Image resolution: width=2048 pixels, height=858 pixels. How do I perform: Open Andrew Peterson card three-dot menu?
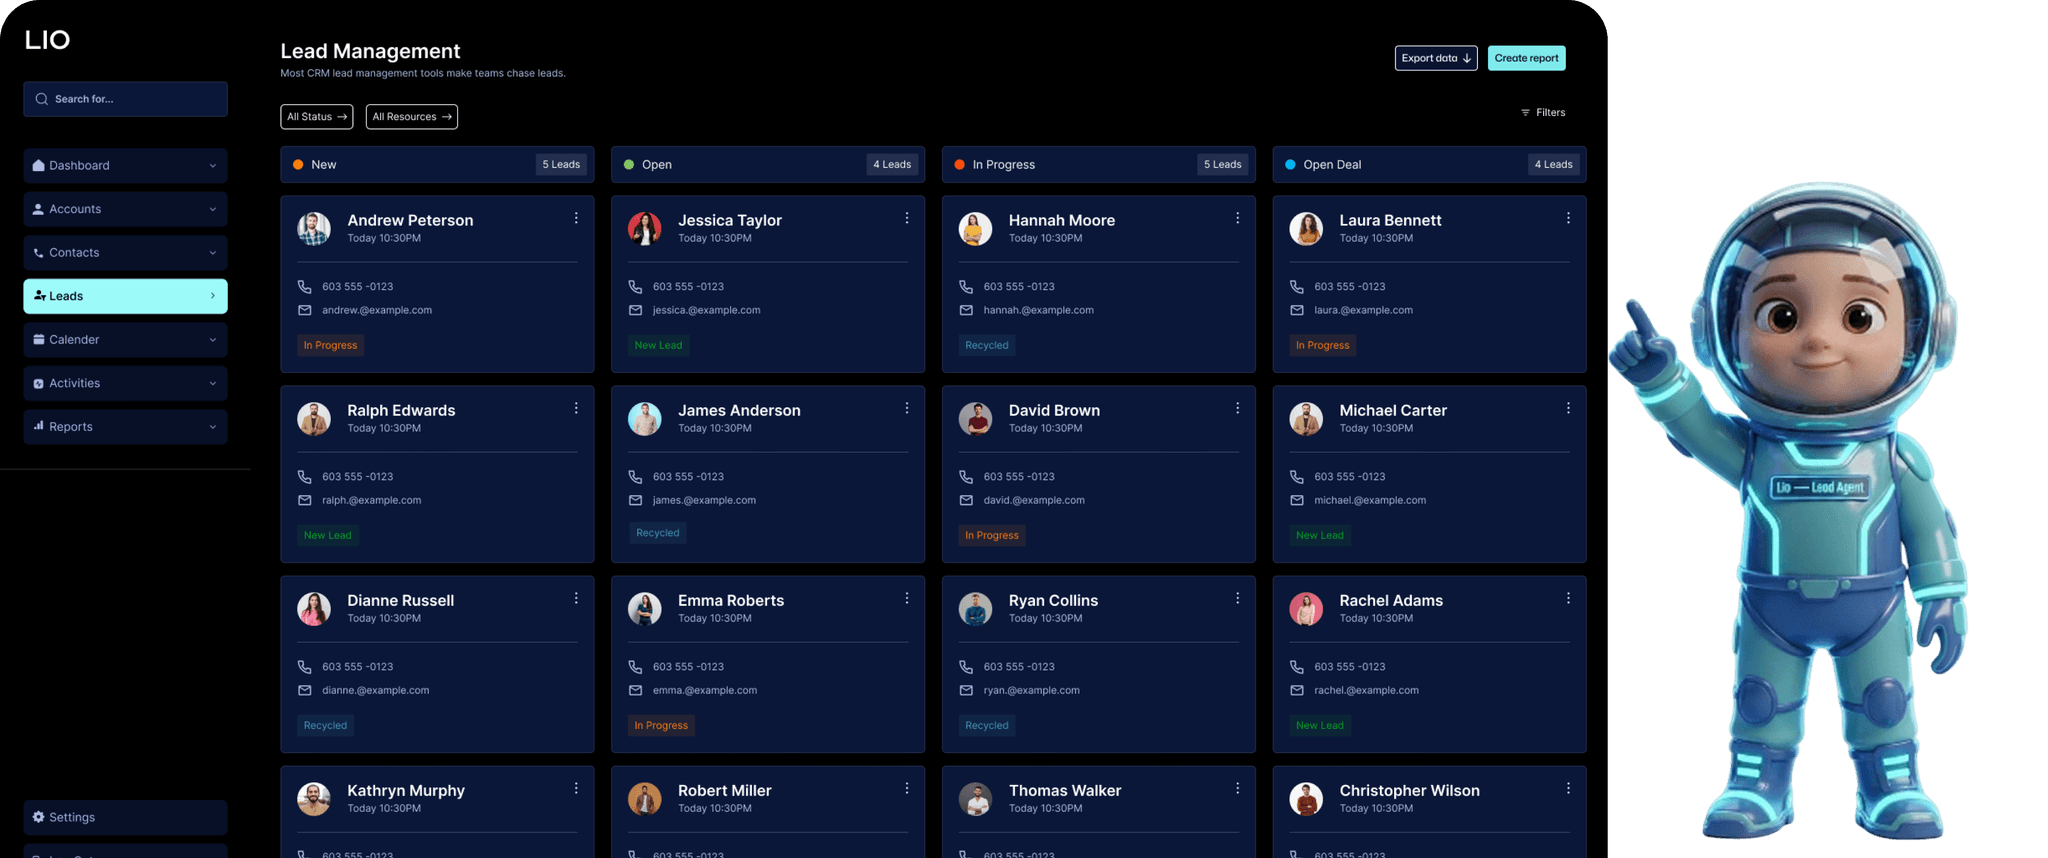click(x=576, y=218)
